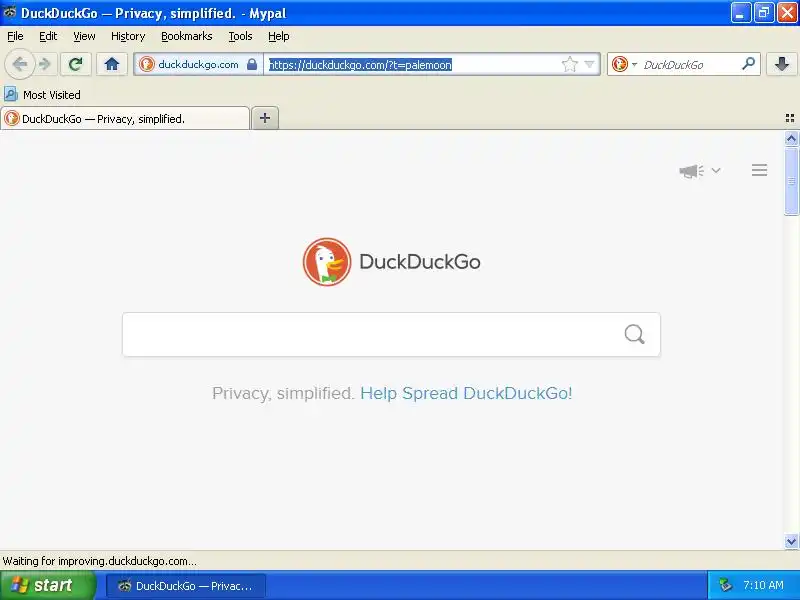Focus the DuckDuckGo main search input box
Screen dimensions: 800x600
click(391, 335)
